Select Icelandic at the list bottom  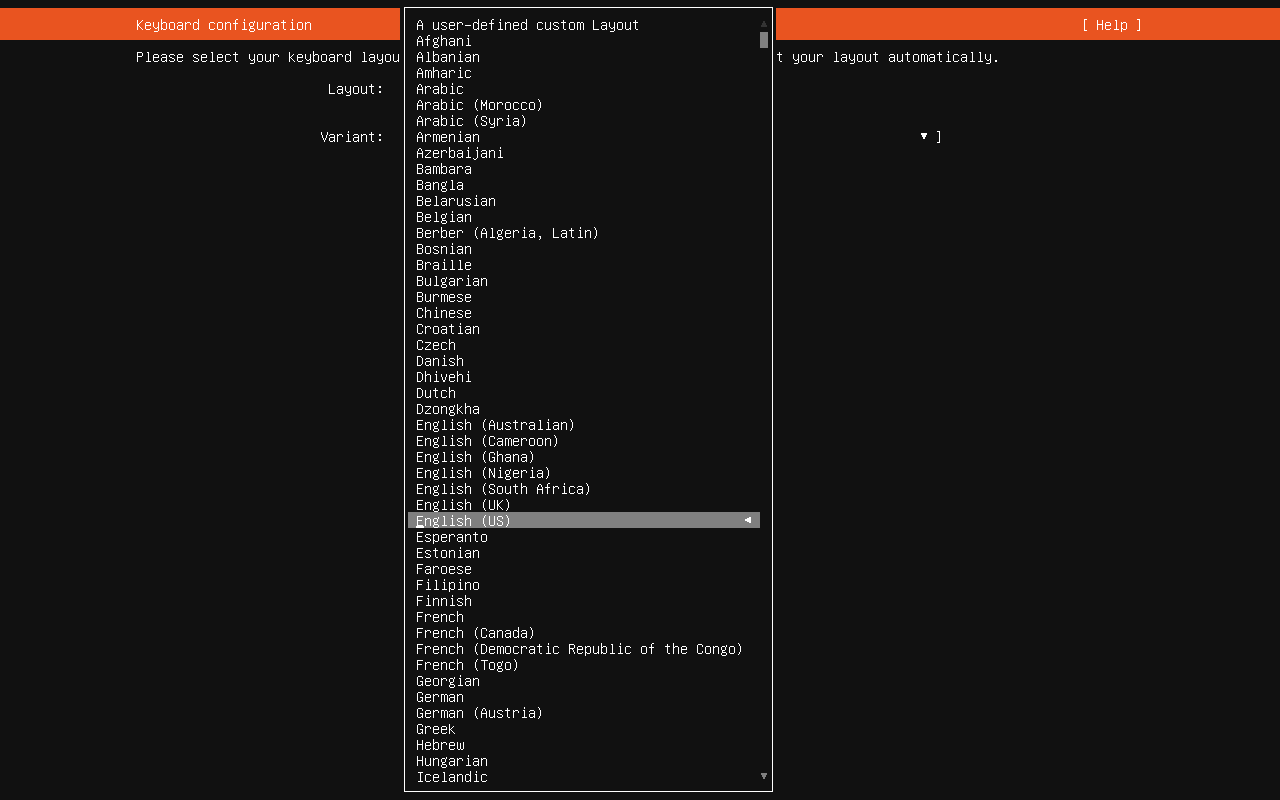coord(451,777)
